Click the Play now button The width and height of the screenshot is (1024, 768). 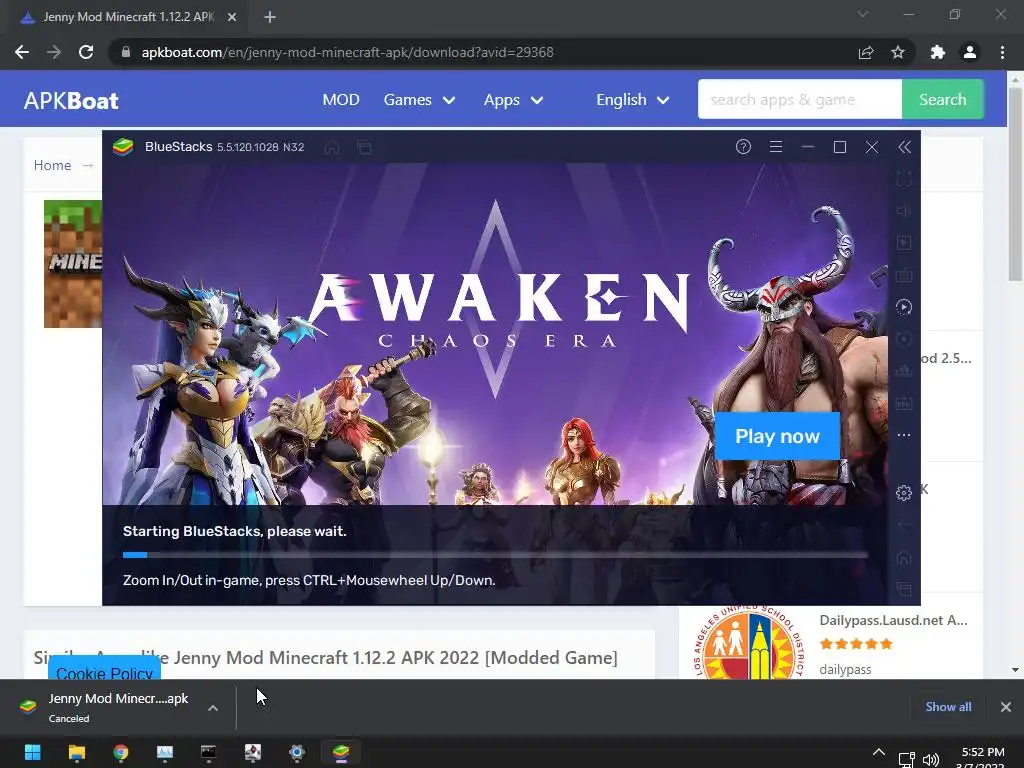(x=777, y=436)
